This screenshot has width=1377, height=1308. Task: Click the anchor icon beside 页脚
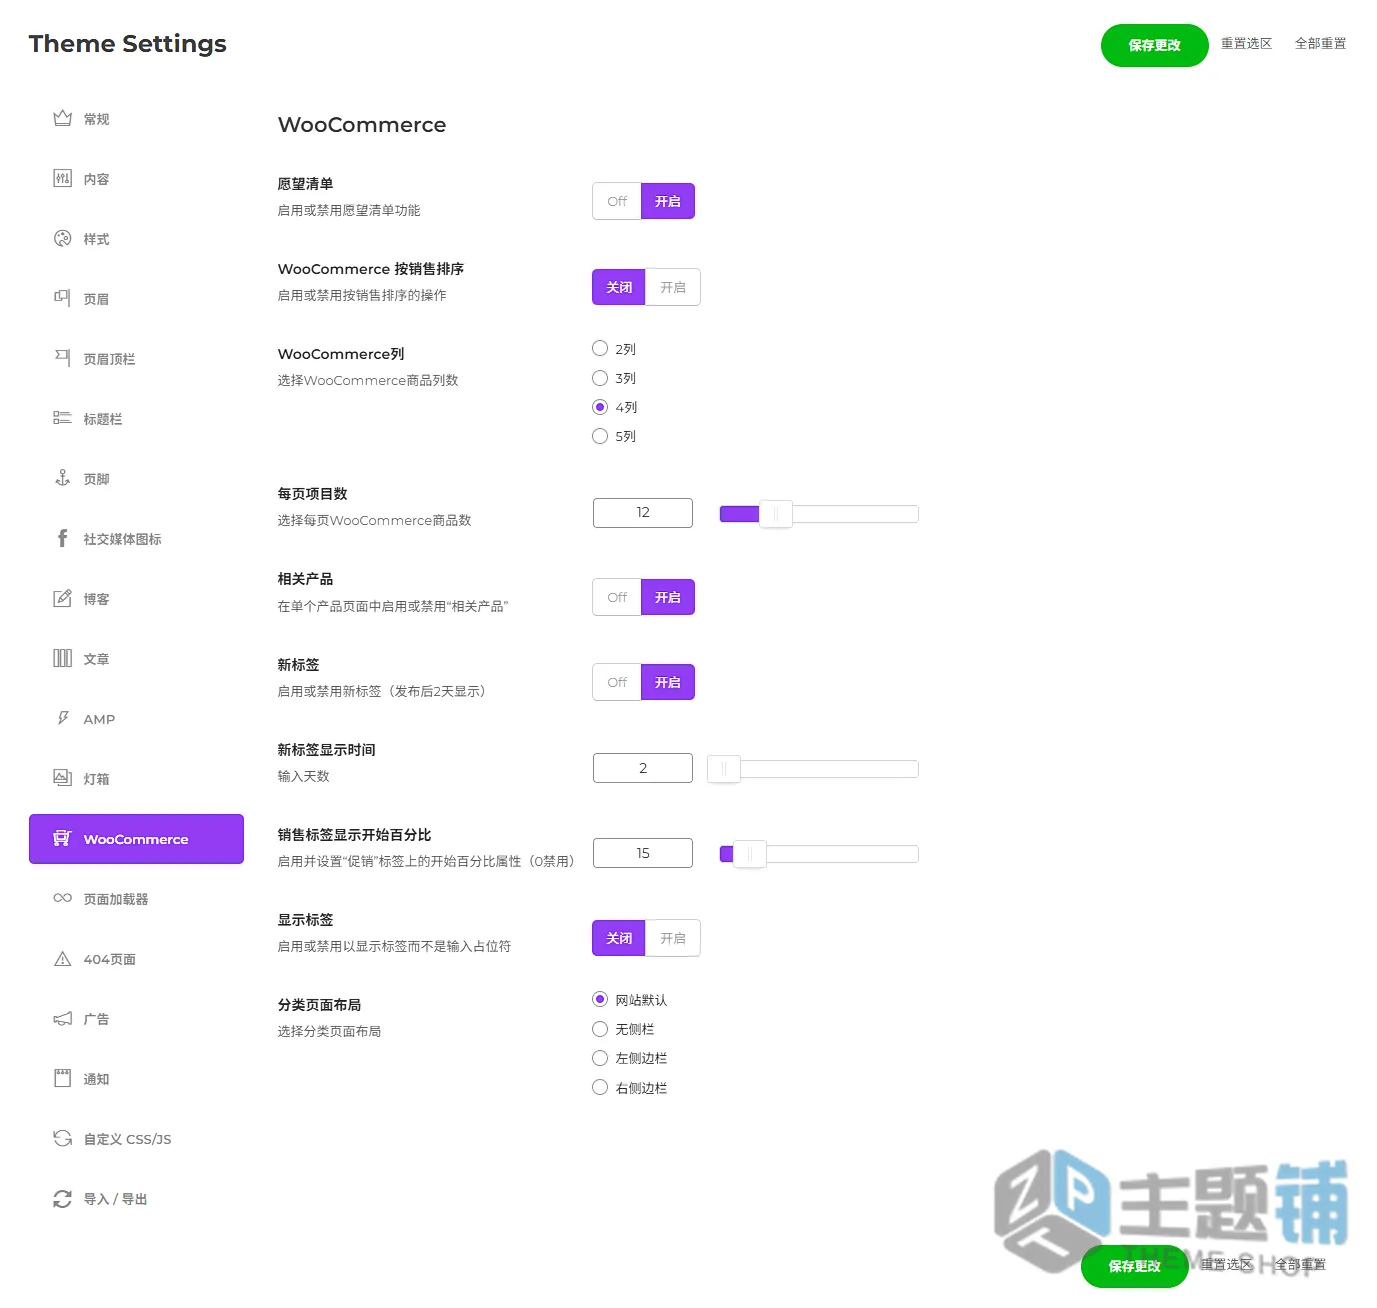(x=62, y=478)
